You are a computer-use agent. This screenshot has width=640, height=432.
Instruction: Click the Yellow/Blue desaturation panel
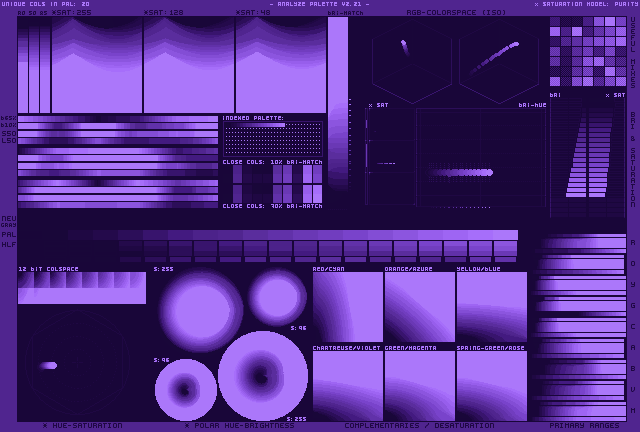click(x=491, y=307)
